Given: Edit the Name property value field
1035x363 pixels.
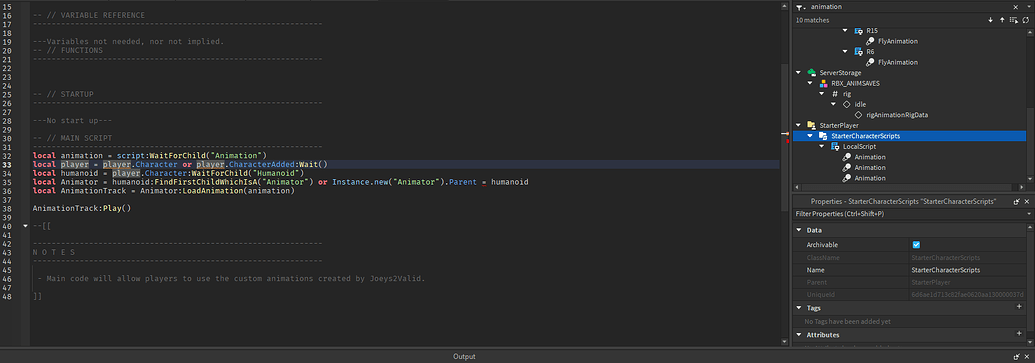Looking at the screenshot, I should pos(966,270).
